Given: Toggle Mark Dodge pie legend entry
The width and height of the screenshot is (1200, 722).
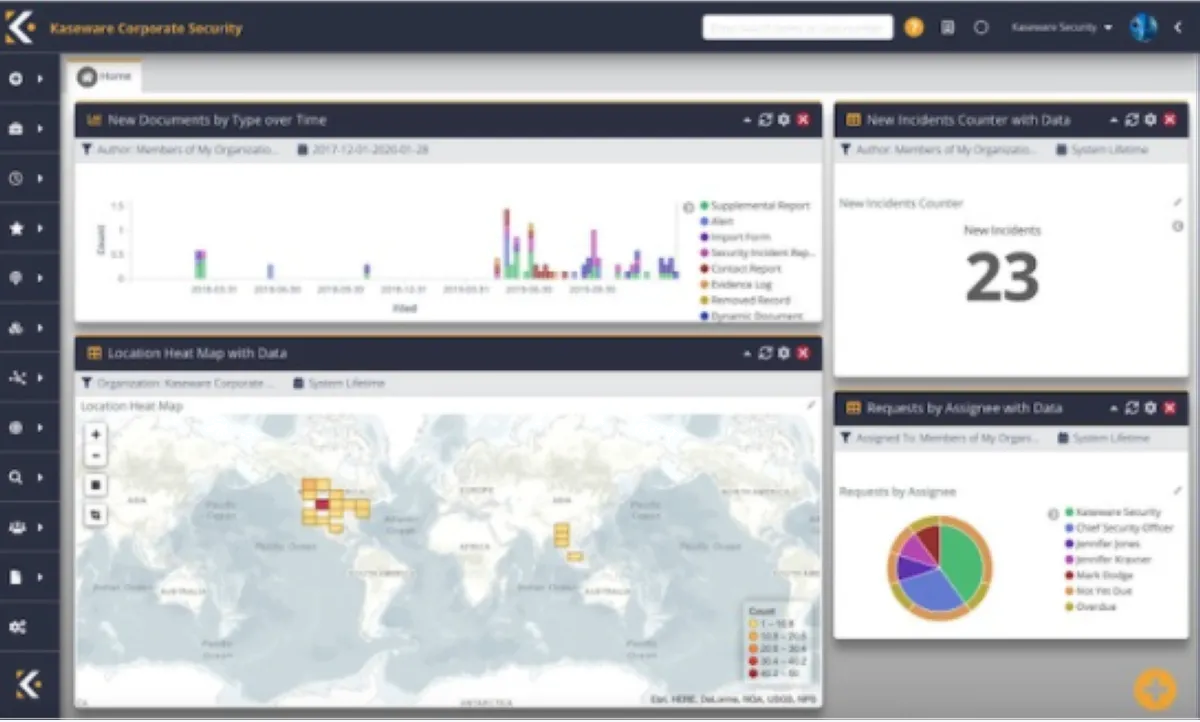Looking at the screenshot, I should (1099, 575).
